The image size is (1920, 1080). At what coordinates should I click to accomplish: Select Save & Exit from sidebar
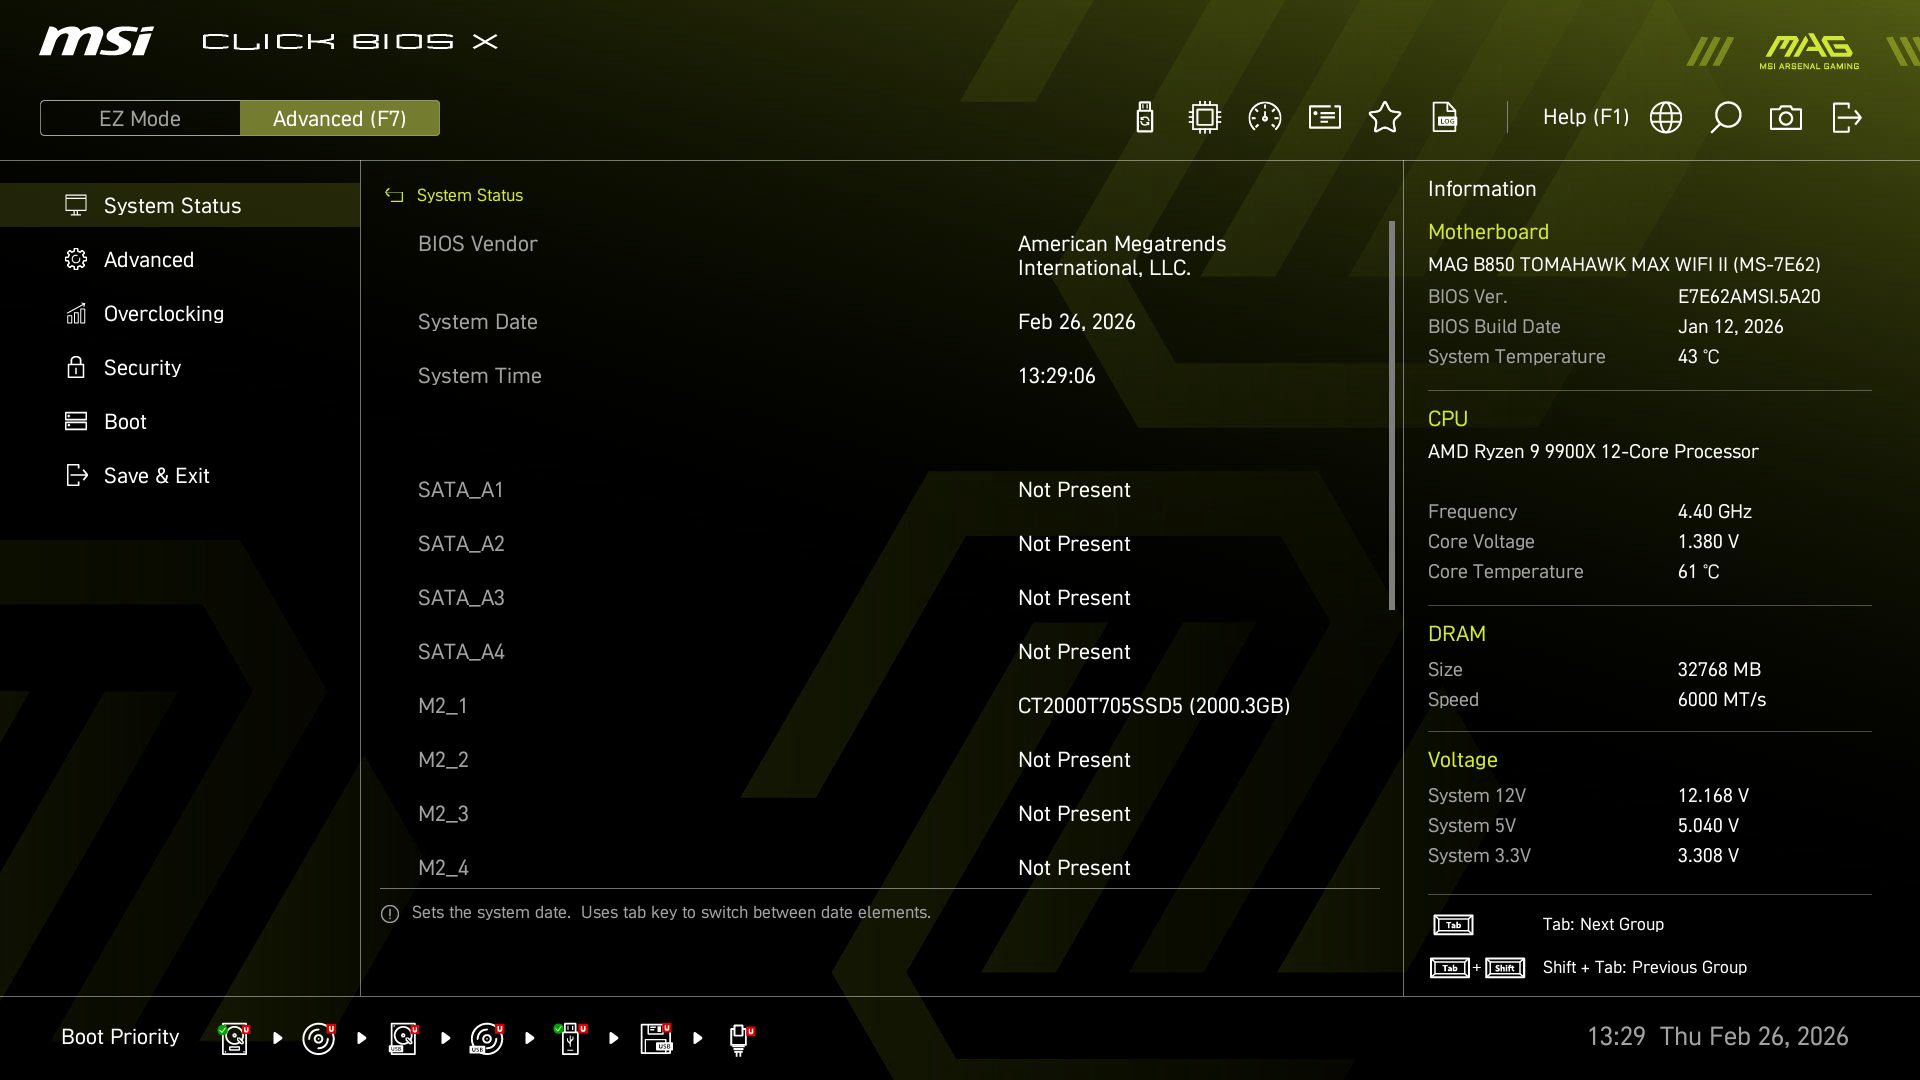[157, 475]
